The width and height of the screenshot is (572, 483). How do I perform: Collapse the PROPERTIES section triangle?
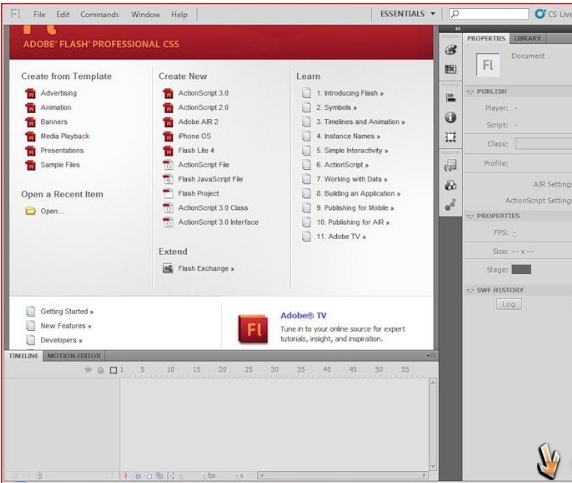470,216
